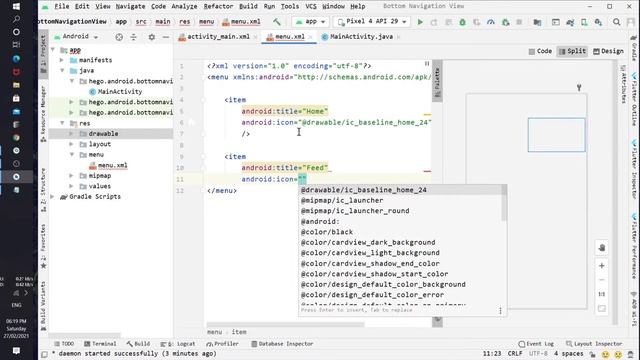640x360 pixels.
Task: Select @drawable/ic_baseline_home_24 suggestion
Action: pyautogui.click(x=400, y=190)
